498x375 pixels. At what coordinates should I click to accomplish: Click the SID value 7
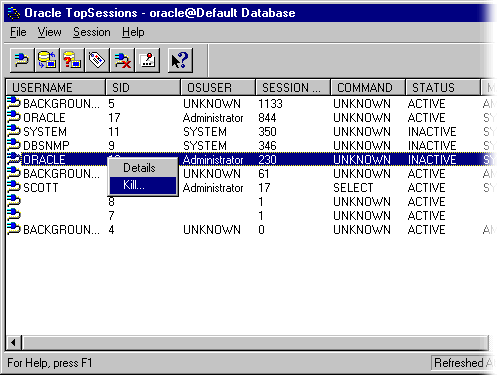pos(112,216)
